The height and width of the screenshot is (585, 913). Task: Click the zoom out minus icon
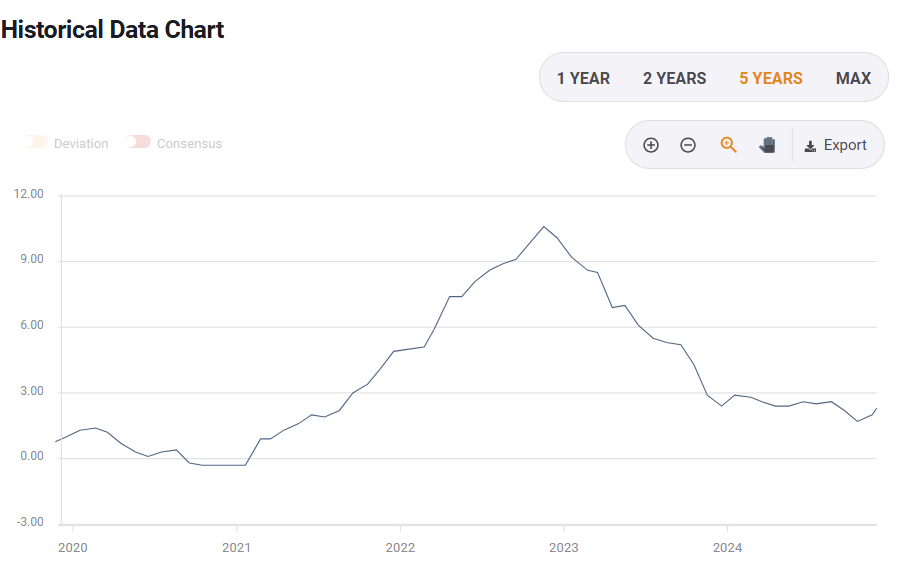[x=688, y=145]
